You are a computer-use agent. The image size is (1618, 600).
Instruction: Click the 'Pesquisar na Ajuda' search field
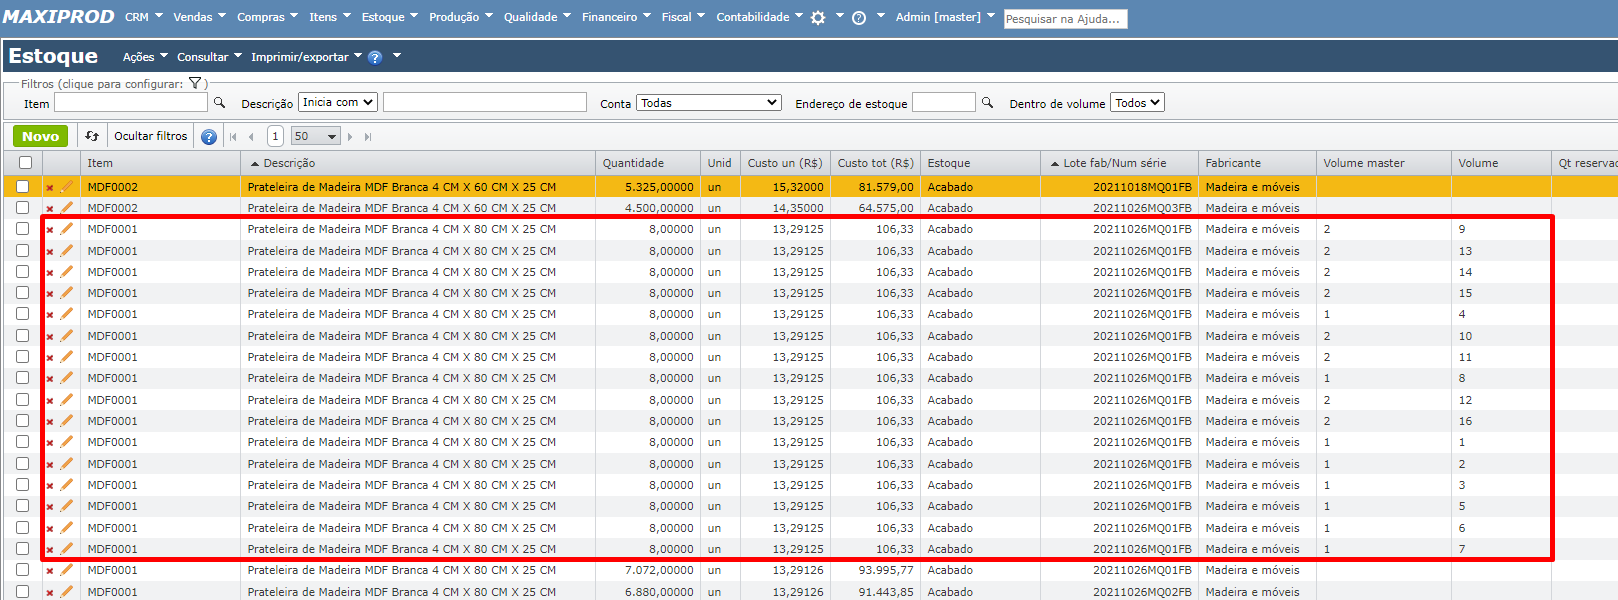tap(1065, 19)
